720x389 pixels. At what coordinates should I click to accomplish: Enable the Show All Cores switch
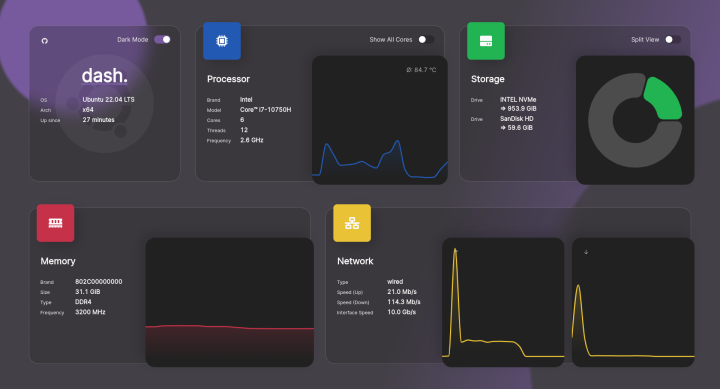click(x=426, y=39)
